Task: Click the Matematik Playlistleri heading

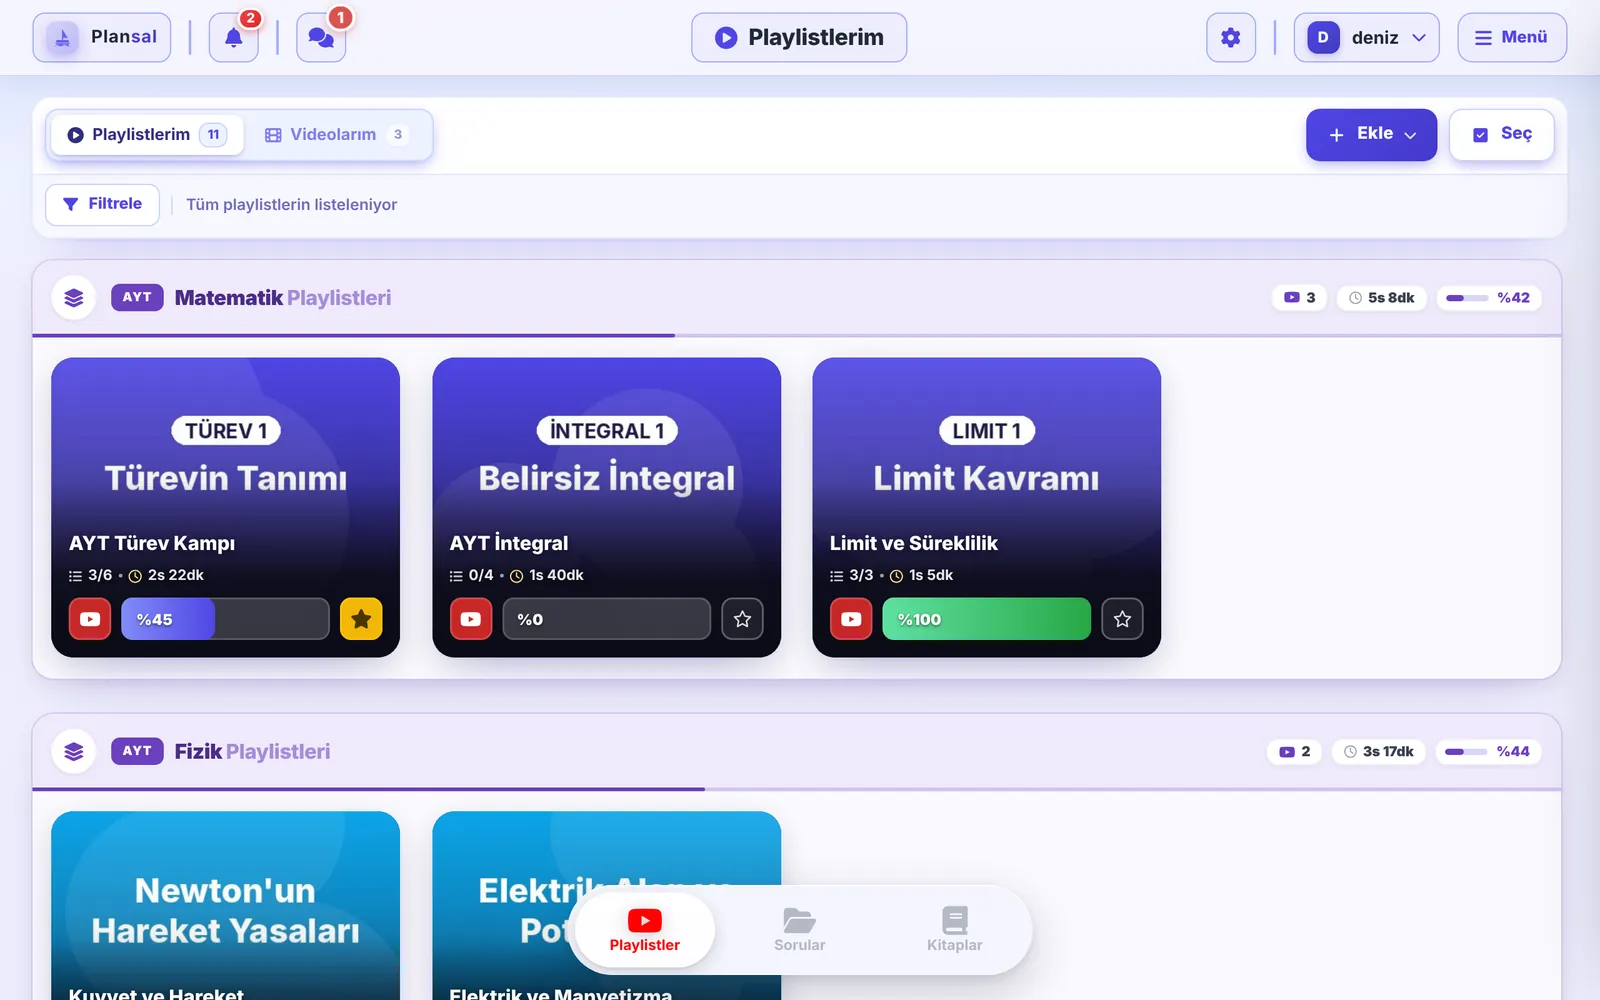Action: click(283, 298)
